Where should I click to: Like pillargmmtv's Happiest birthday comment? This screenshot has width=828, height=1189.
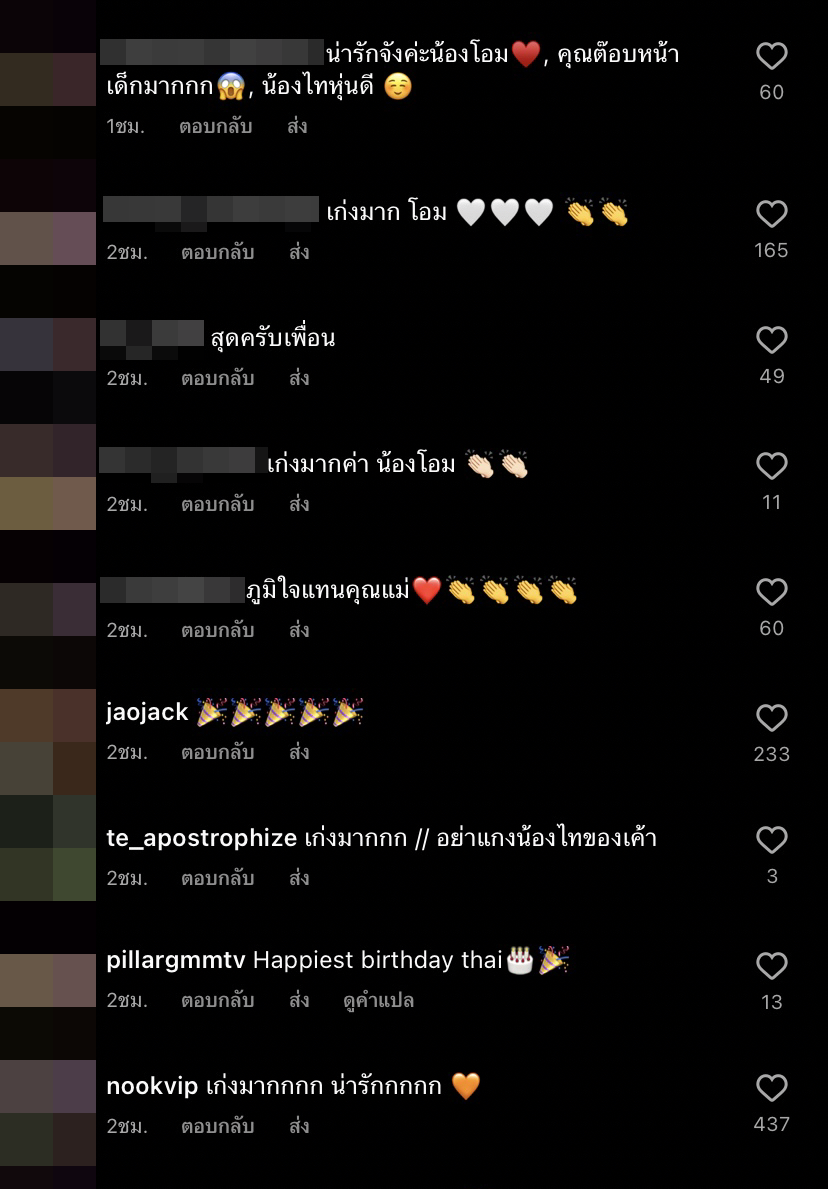point(771,965)
